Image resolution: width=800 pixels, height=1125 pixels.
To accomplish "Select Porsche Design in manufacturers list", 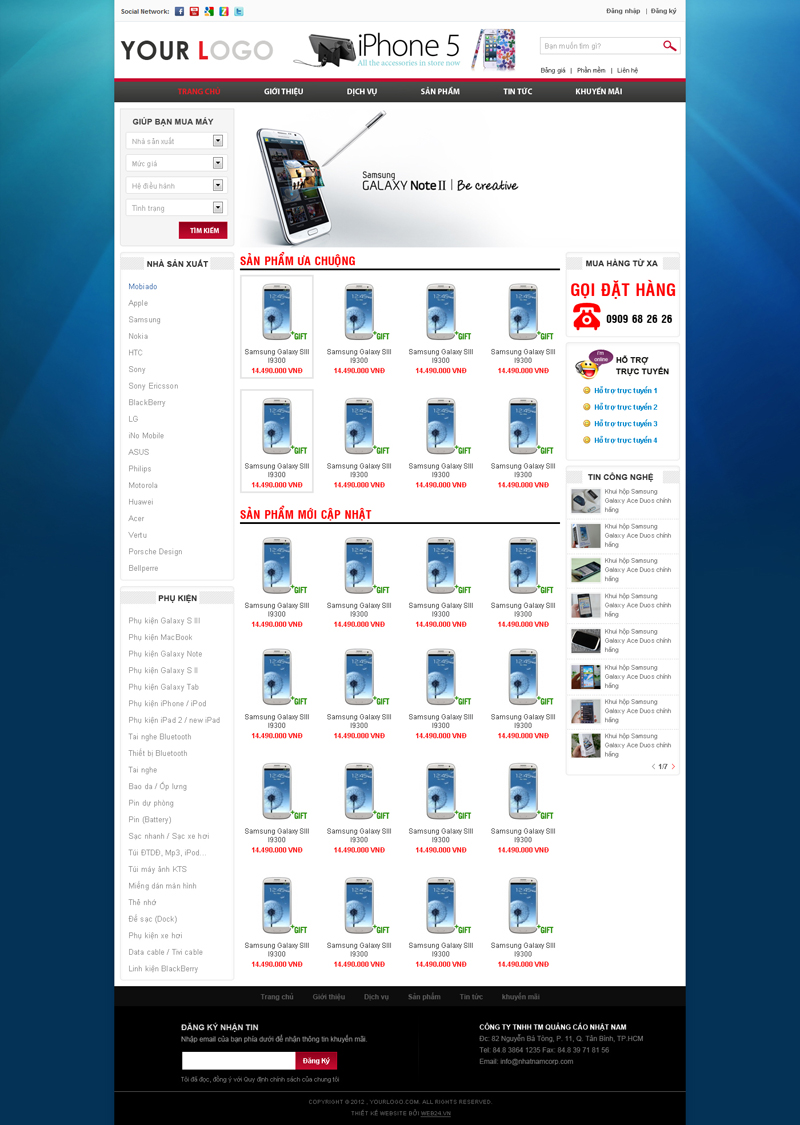I will 155,552.
